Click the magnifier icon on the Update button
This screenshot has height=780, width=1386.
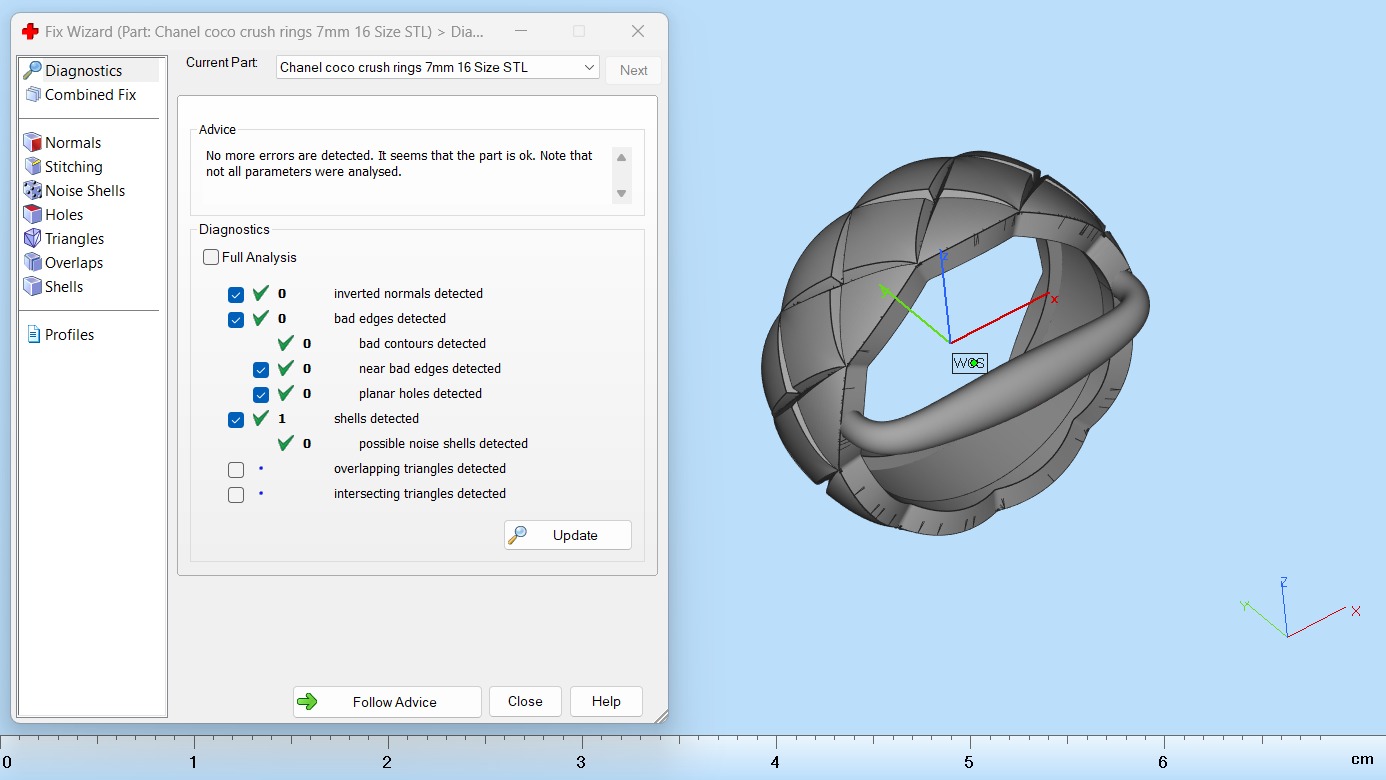tap(517, 535)
